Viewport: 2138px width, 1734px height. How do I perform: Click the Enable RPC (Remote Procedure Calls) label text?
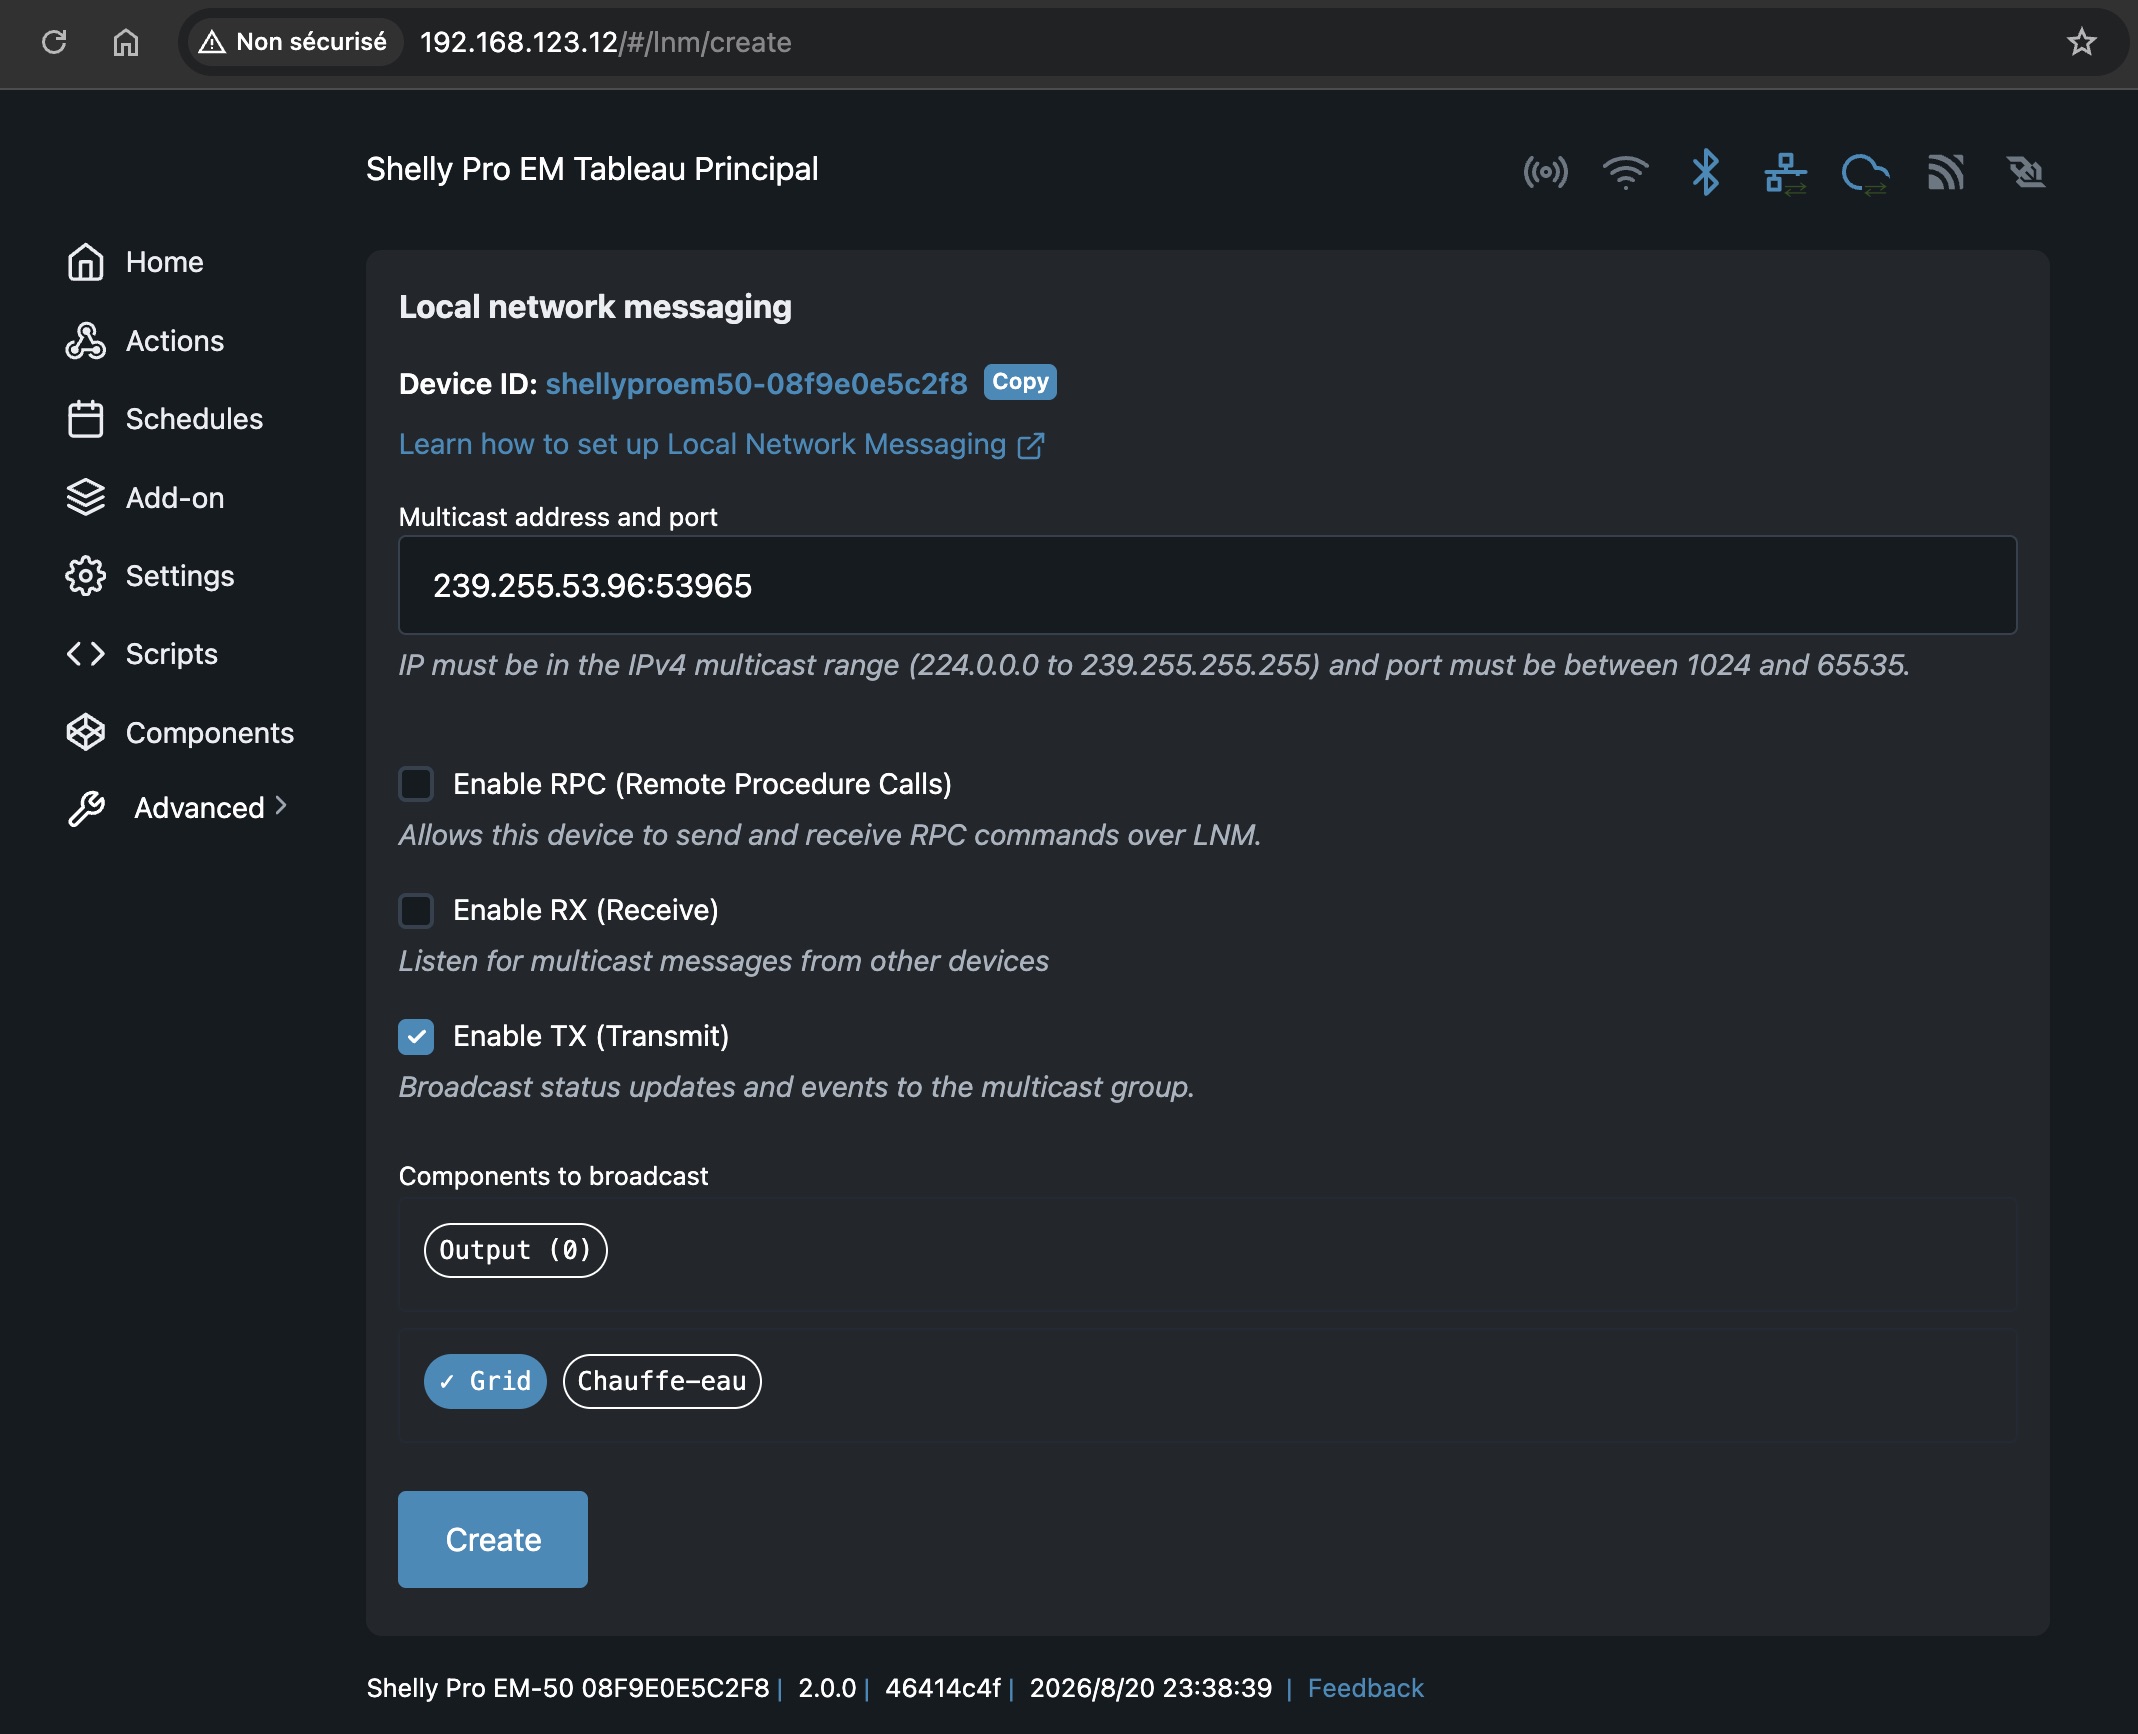pyautogui.click(x=702, y=784)
